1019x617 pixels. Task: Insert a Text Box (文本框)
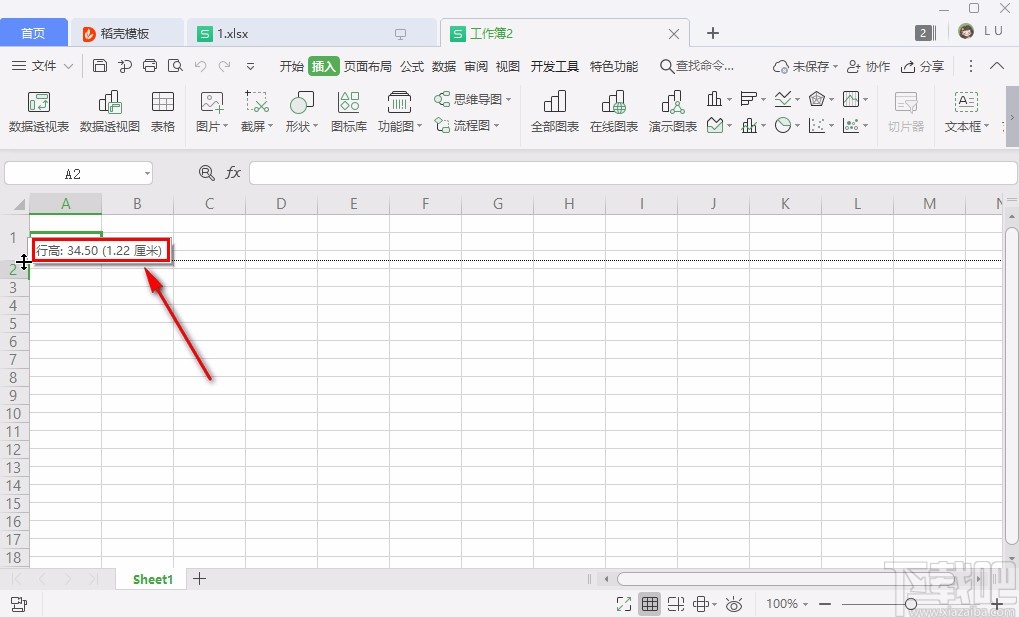(x=963, y=110)
